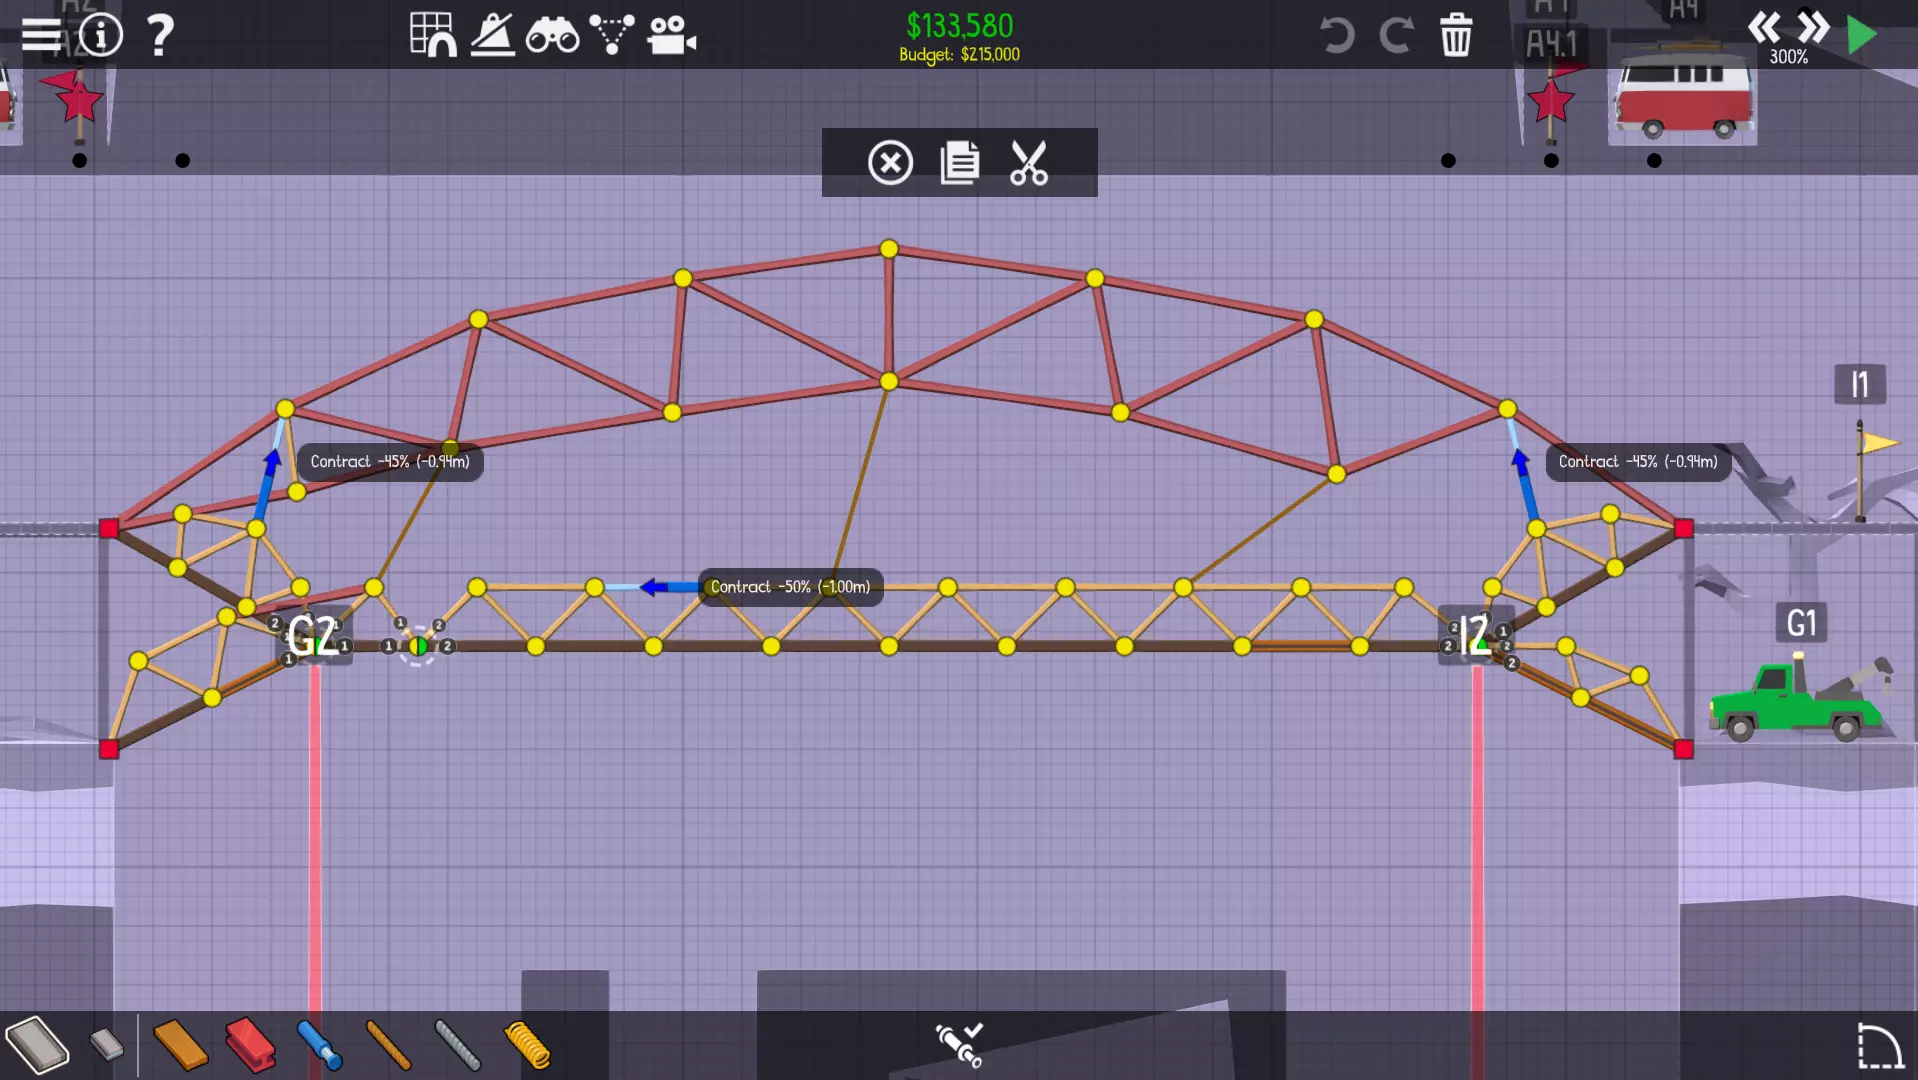The height and width of the screenshot is (1080, 1918).
Task: Select the rope material
Action: point(388,1045)
